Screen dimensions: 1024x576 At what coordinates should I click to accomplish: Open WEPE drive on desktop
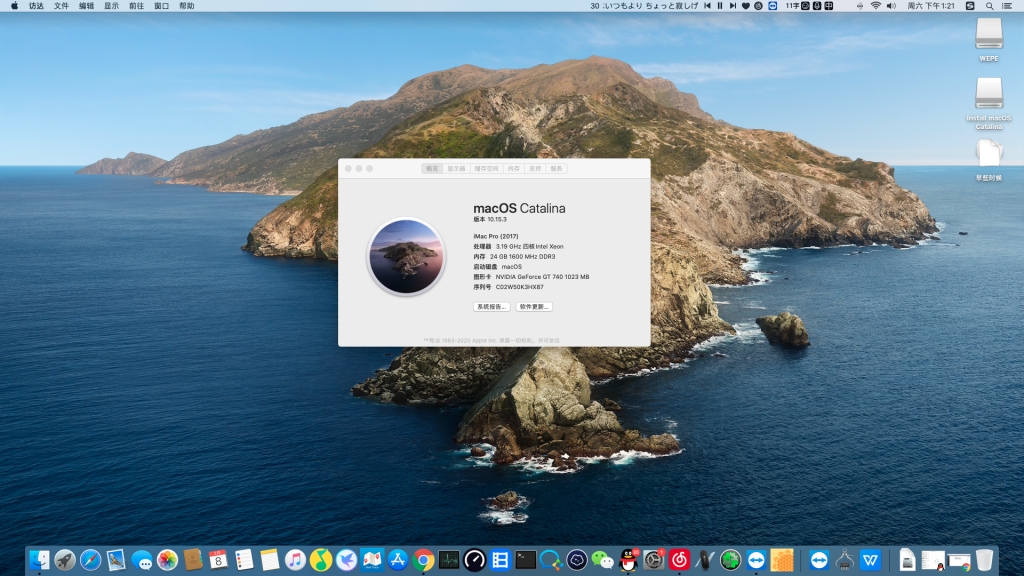pyautogui.click(x=989, y=39)
